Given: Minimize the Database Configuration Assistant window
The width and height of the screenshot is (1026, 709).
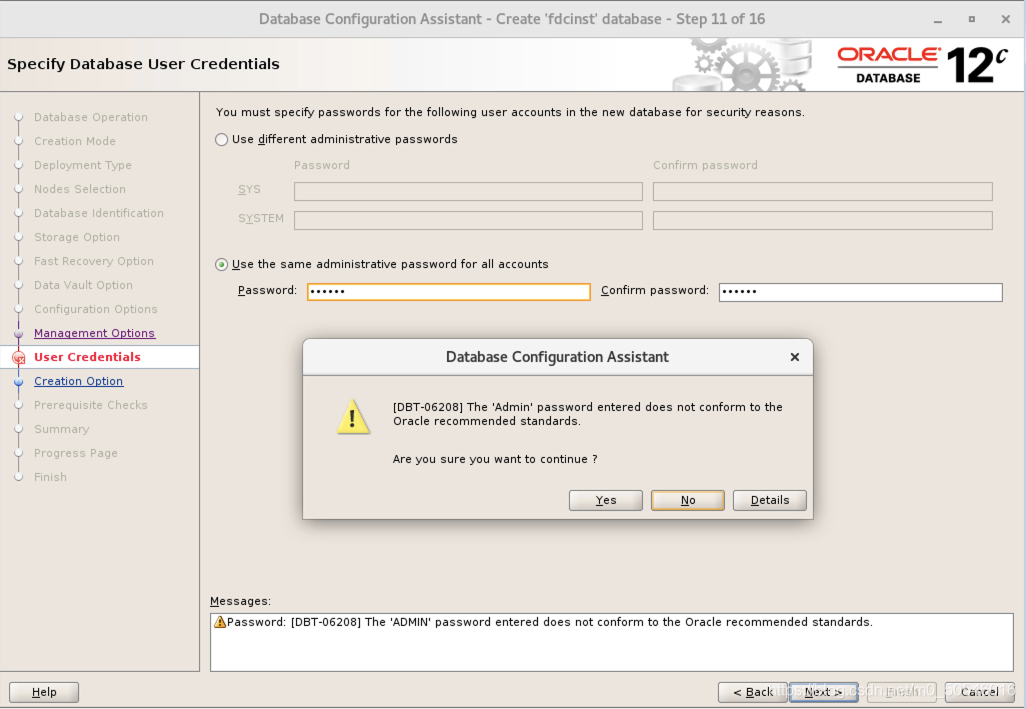Looking at the screenshot, I should [x=938, y=20].
